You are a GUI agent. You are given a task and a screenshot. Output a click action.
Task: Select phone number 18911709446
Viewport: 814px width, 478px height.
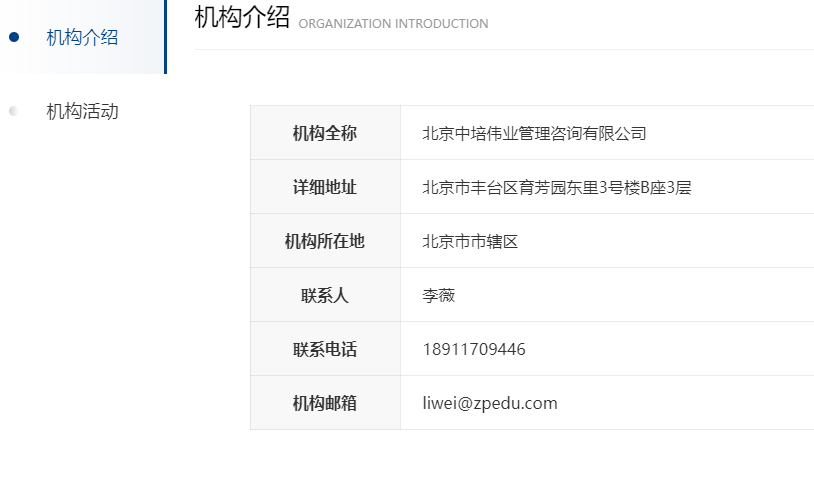474,349
